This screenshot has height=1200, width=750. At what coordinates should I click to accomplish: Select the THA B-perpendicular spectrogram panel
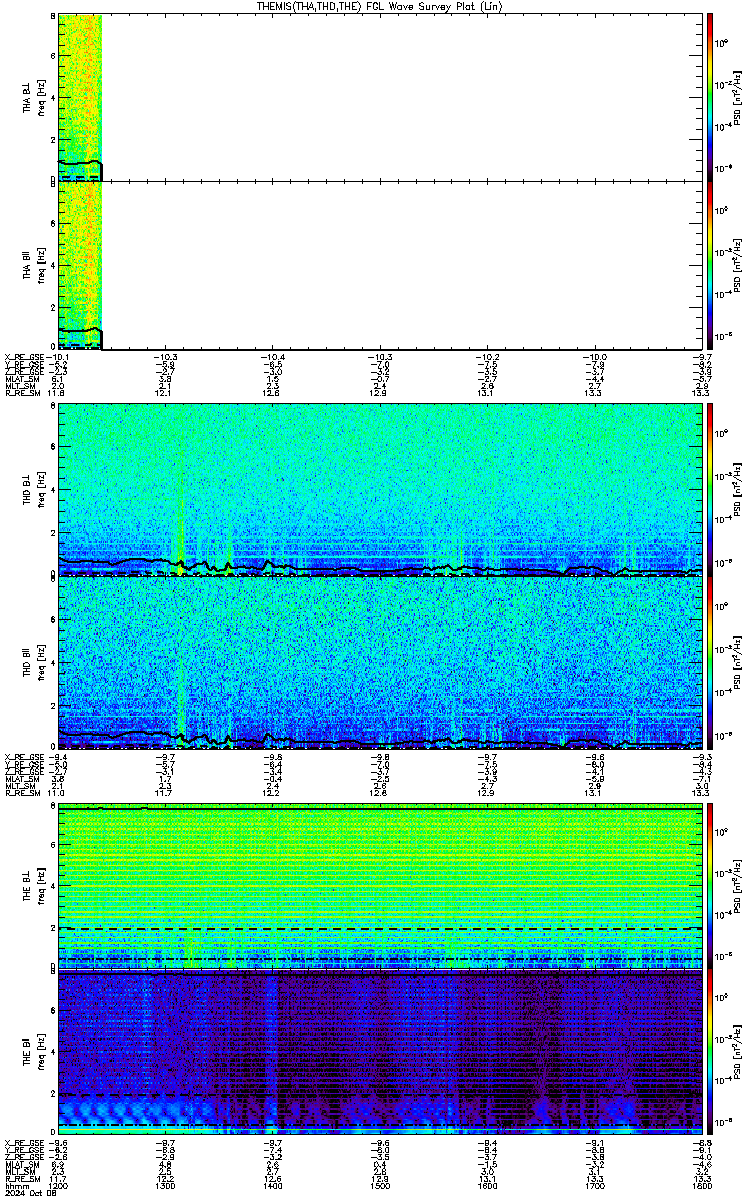click(378, 97)
